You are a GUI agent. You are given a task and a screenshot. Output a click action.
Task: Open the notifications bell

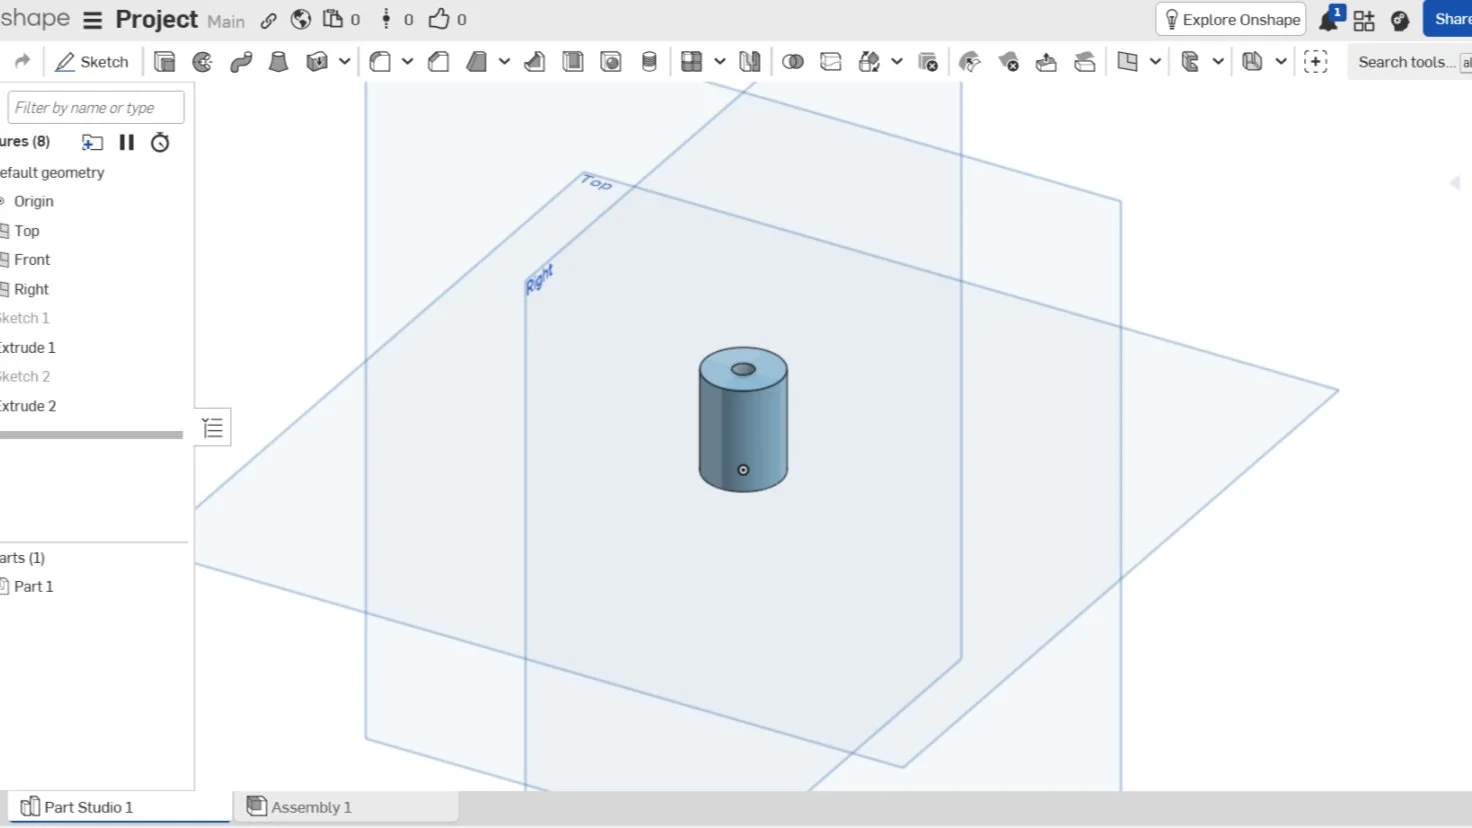coord(1329,20)
